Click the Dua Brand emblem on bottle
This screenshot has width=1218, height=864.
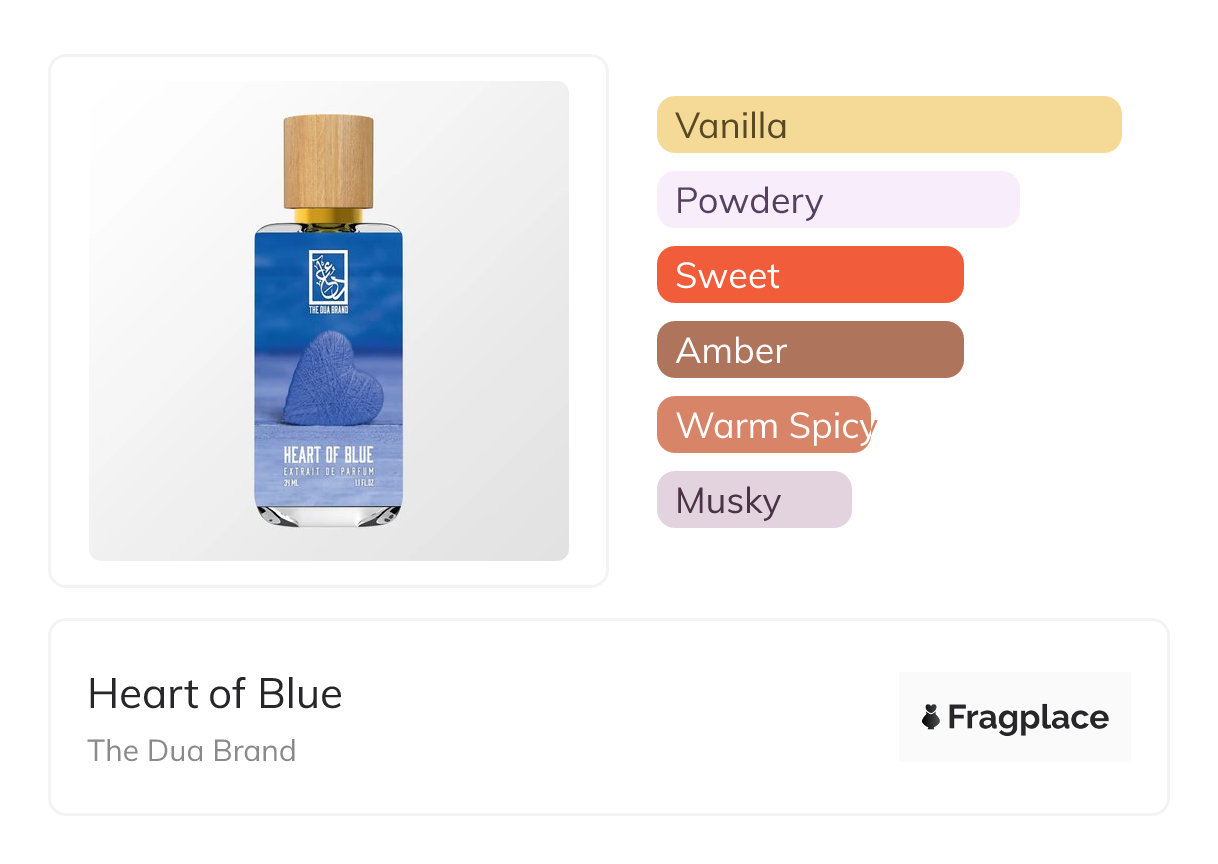(328, 277)
